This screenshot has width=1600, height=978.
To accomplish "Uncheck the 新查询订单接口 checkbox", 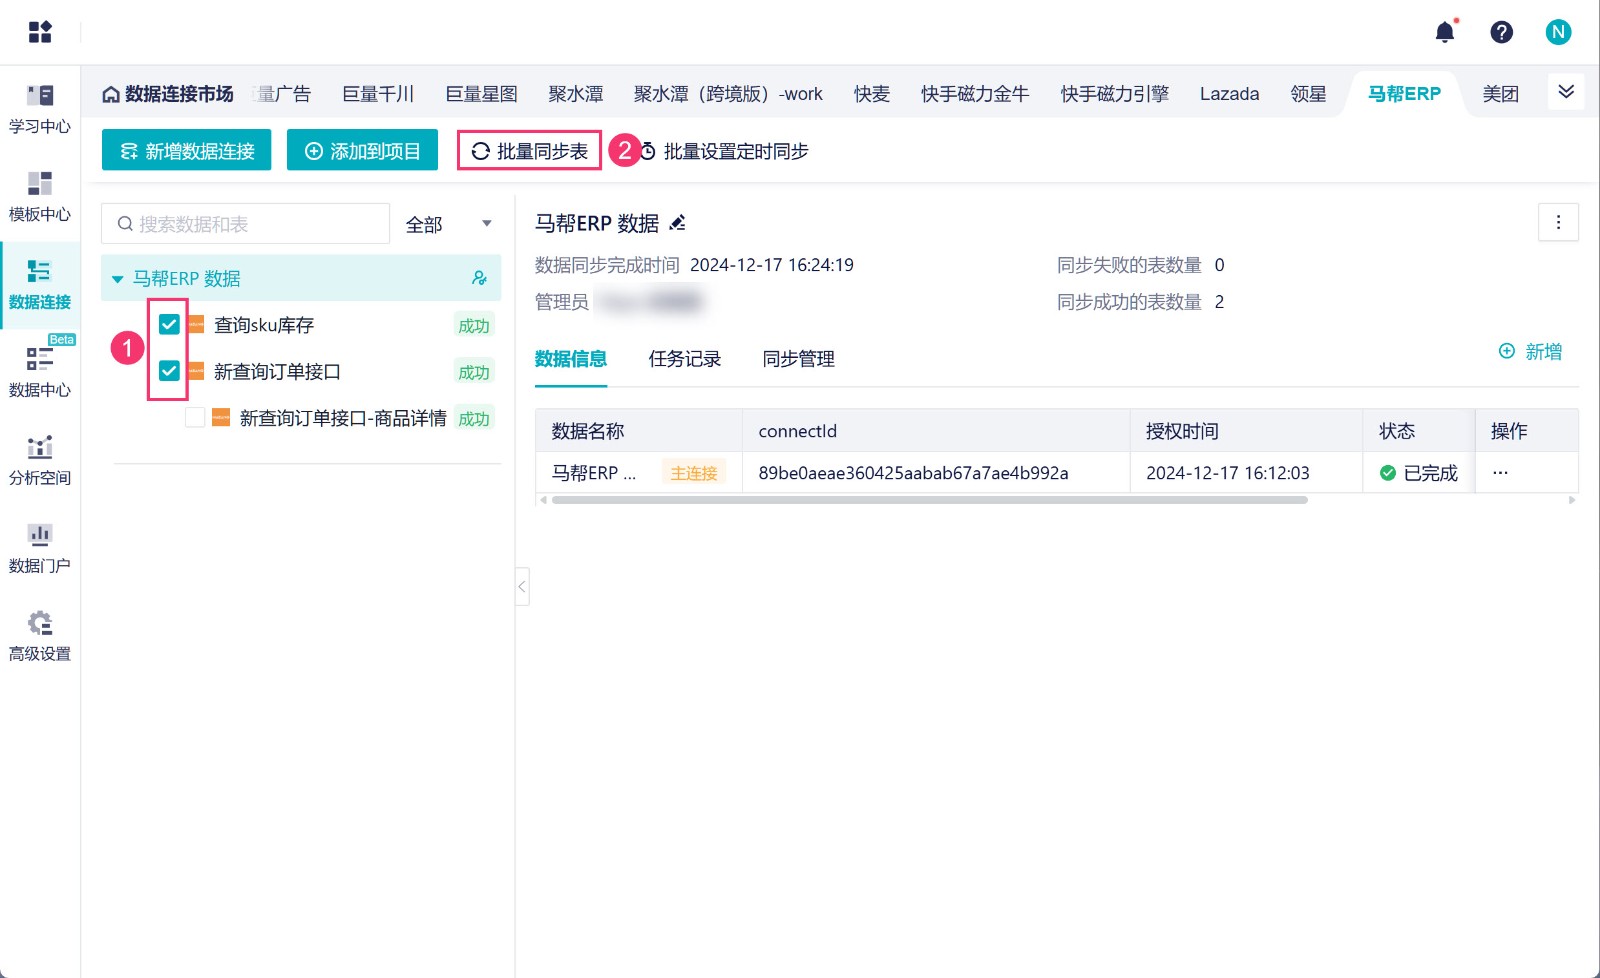I will tap(169, 371).
